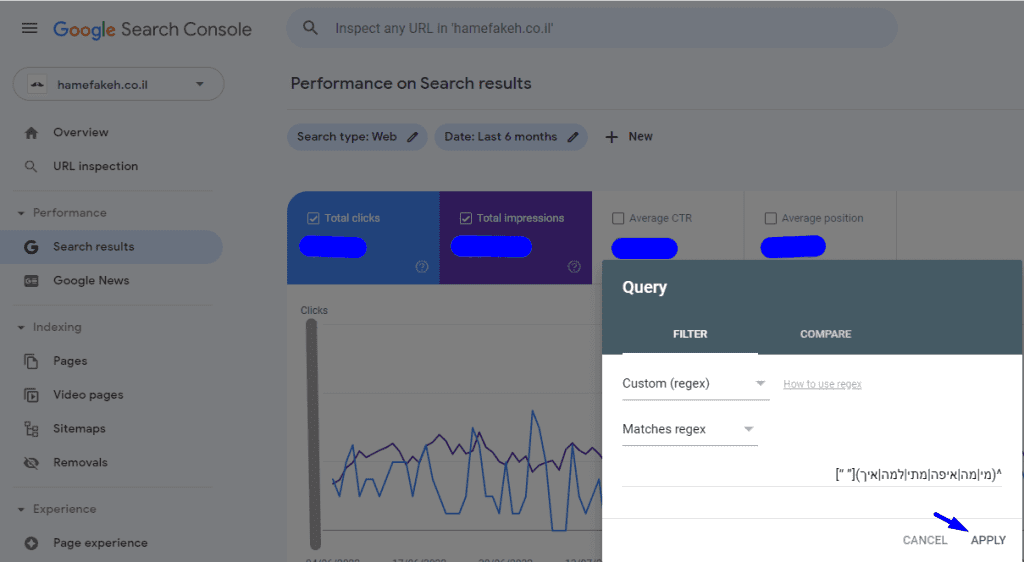Viewport: 1024px width, 562px height.
Task: Click the regex expression input field
Action: (810, 474)
